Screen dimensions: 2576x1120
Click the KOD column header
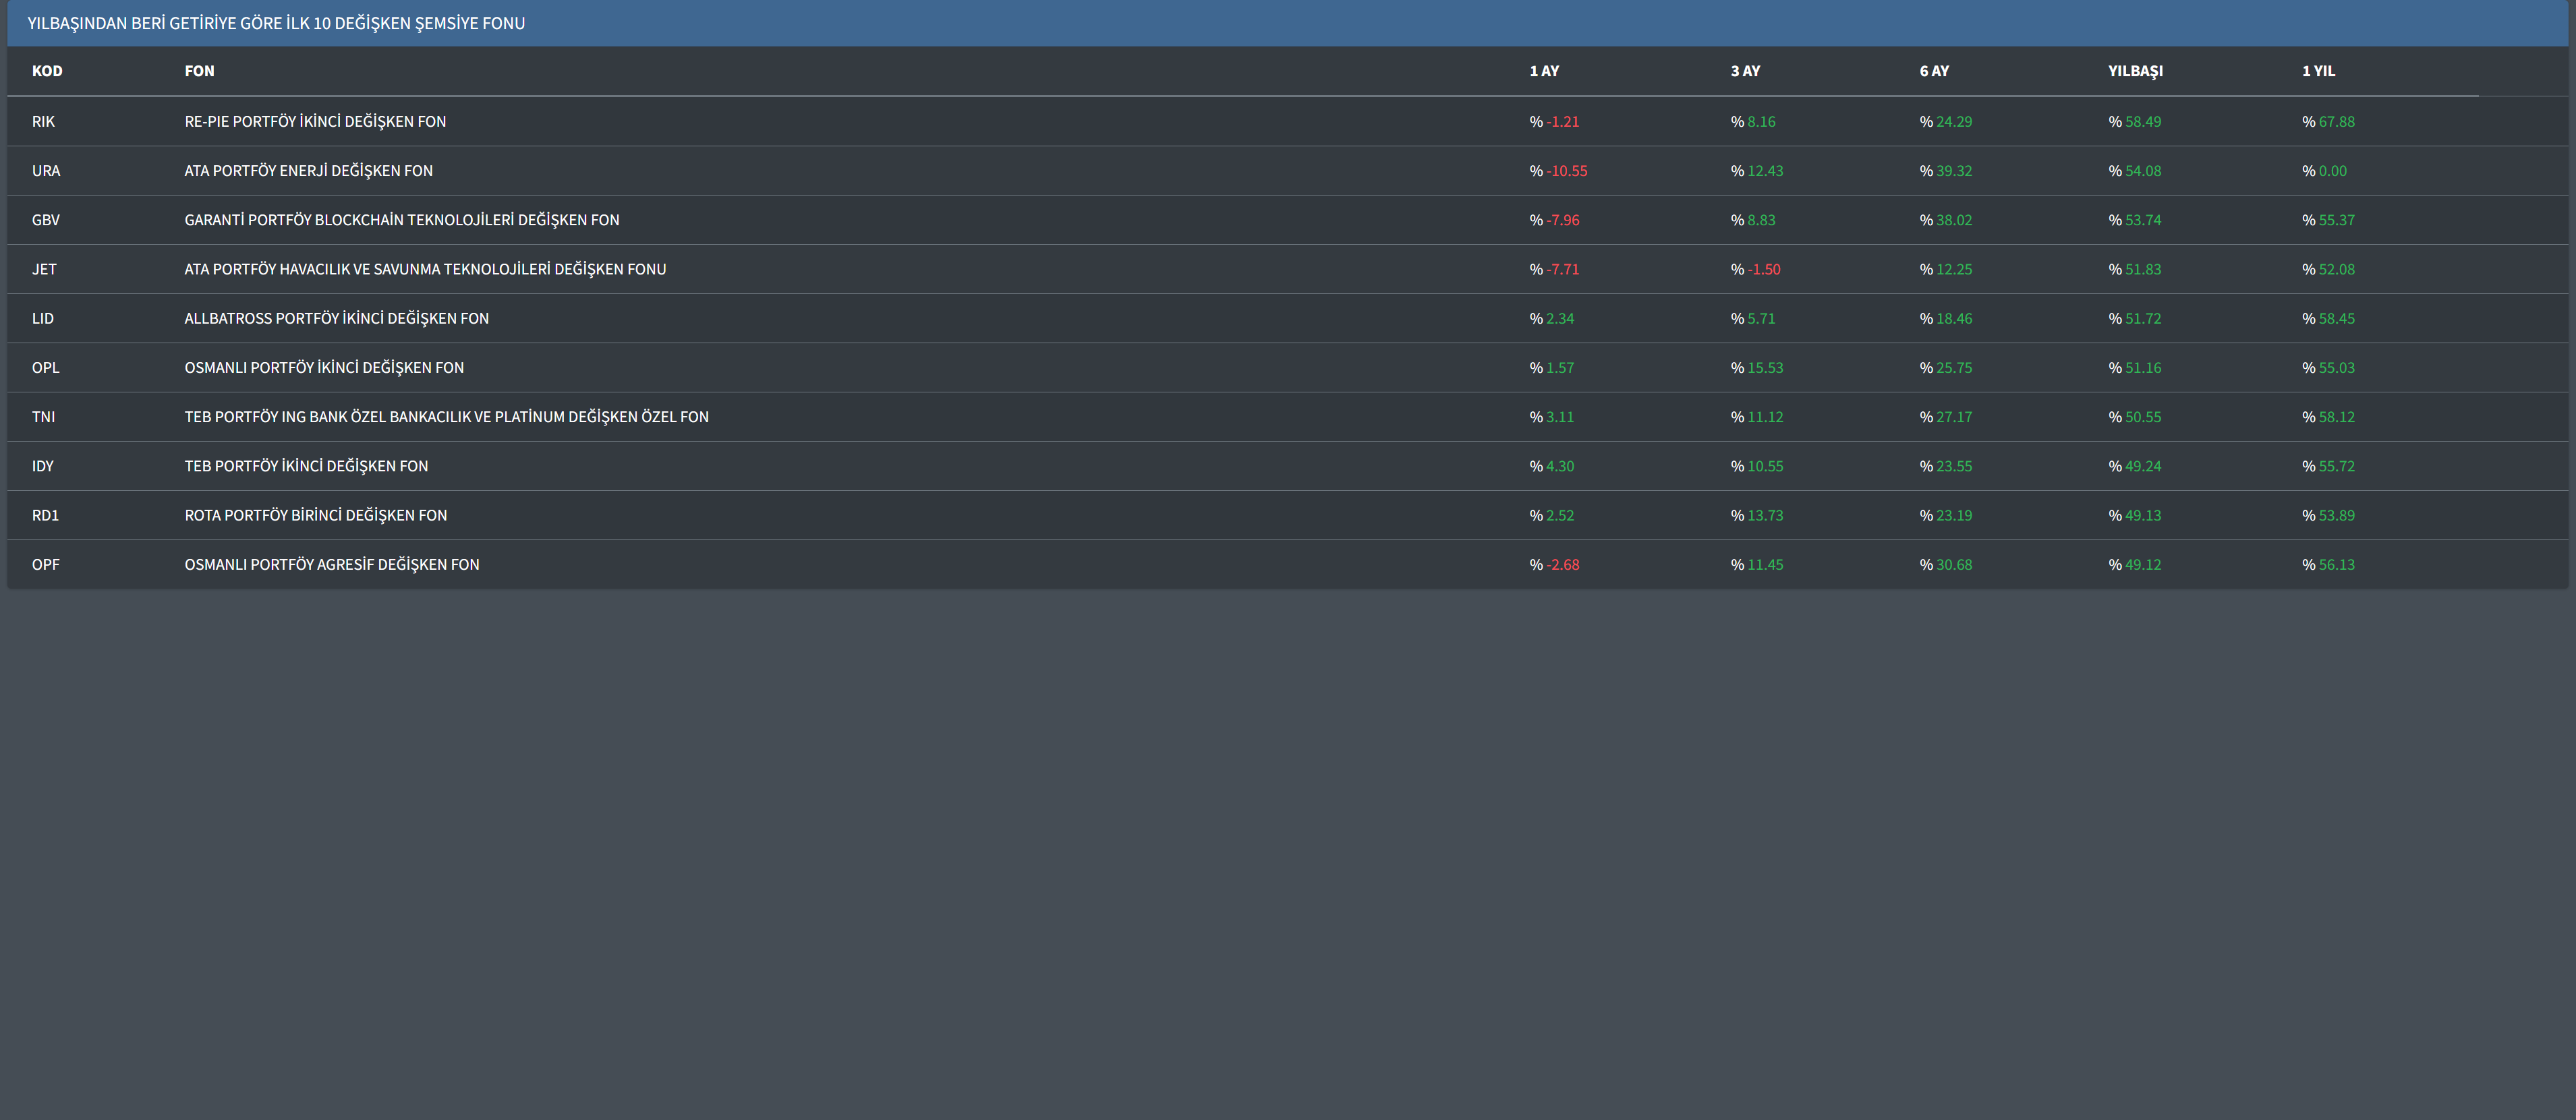[47, 71]
